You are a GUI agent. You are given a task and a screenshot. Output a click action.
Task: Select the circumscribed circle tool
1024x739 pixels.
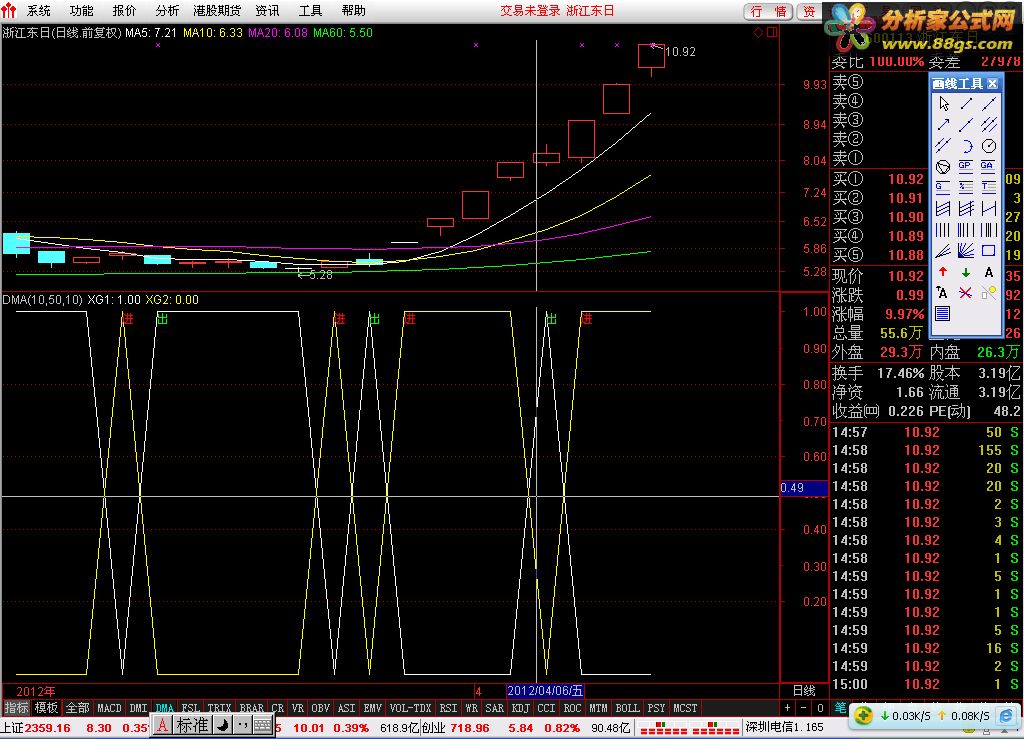(x=943, y=166)
